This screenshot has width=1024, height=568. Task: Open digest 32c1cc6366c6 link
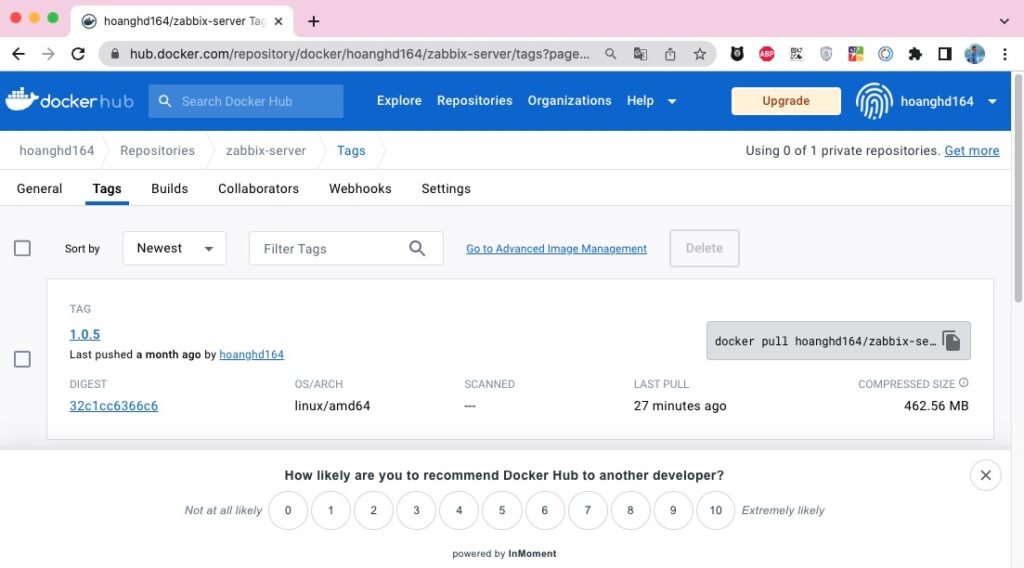click(x=114, y=405)
